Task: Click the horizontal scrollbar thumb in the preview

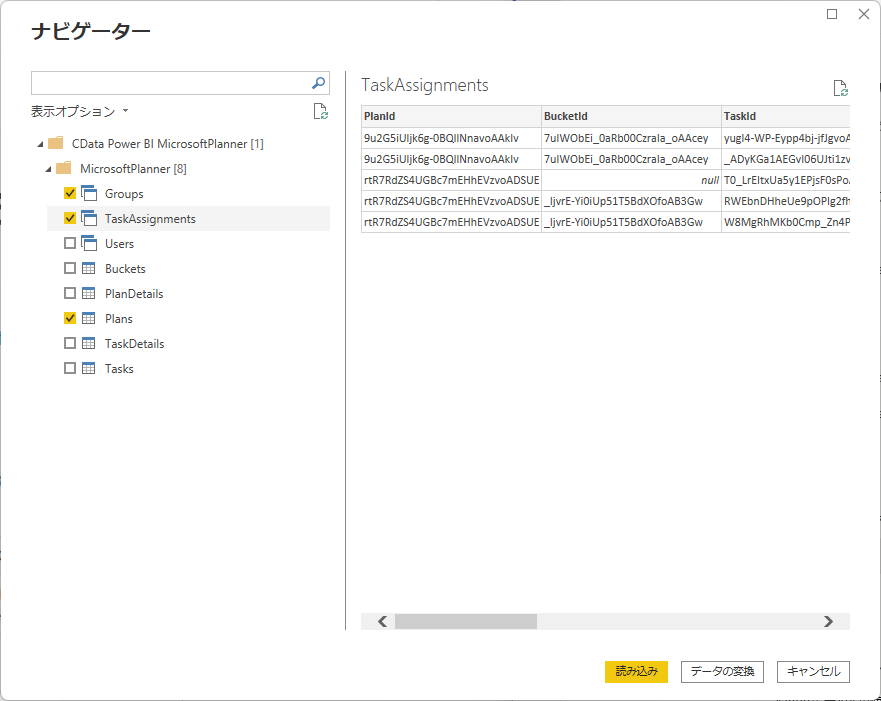Action: pos(466,621)
